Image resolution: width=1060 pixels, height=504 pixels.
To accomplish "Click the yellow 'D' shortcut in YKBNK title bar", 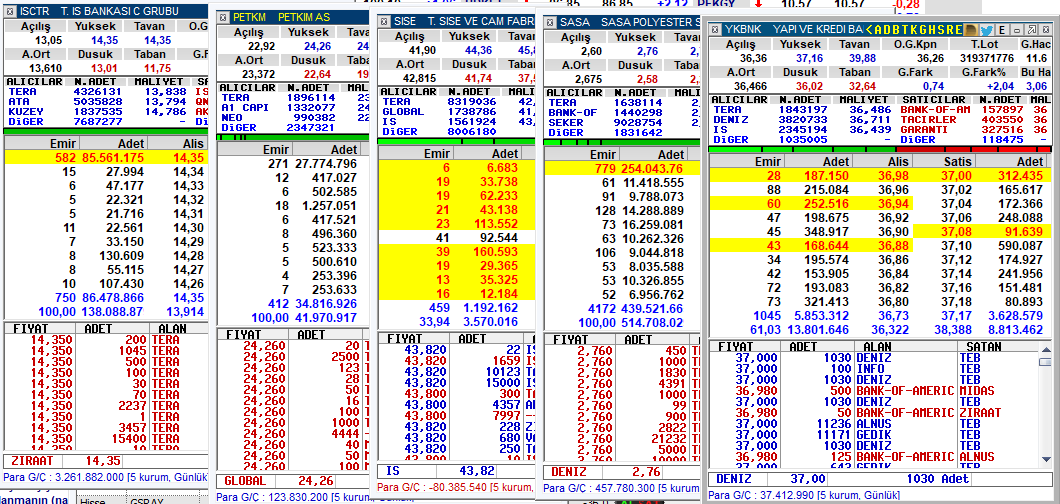I will (887, 30).
